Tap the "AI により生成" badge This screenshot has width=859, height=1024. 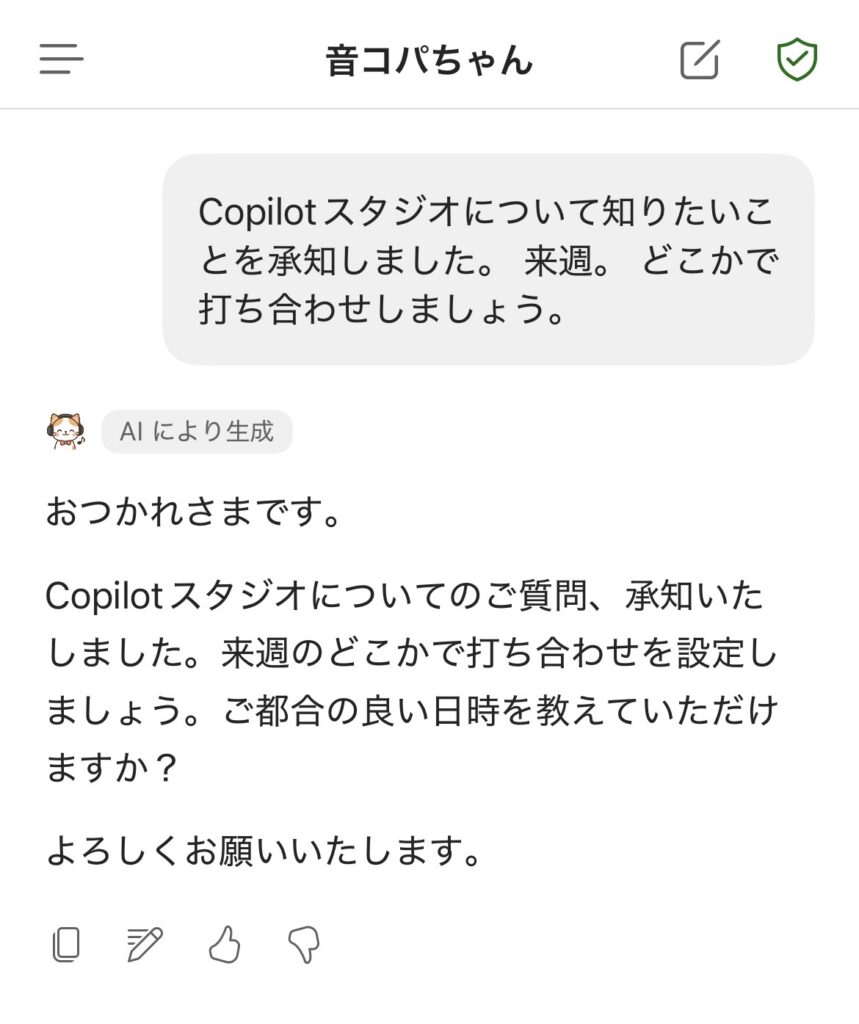[197, 432]
